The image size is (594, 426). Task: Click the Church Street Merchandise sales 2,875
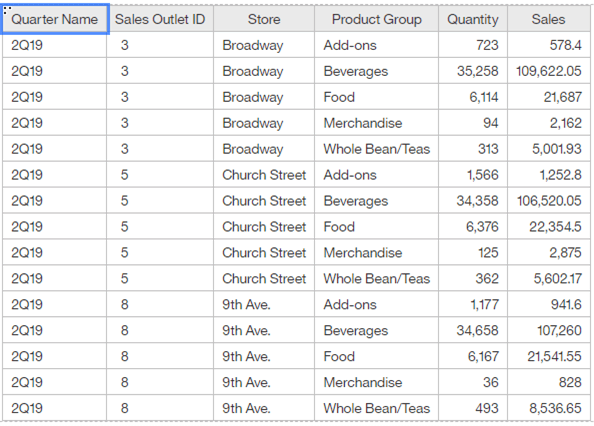coord(549,253)
